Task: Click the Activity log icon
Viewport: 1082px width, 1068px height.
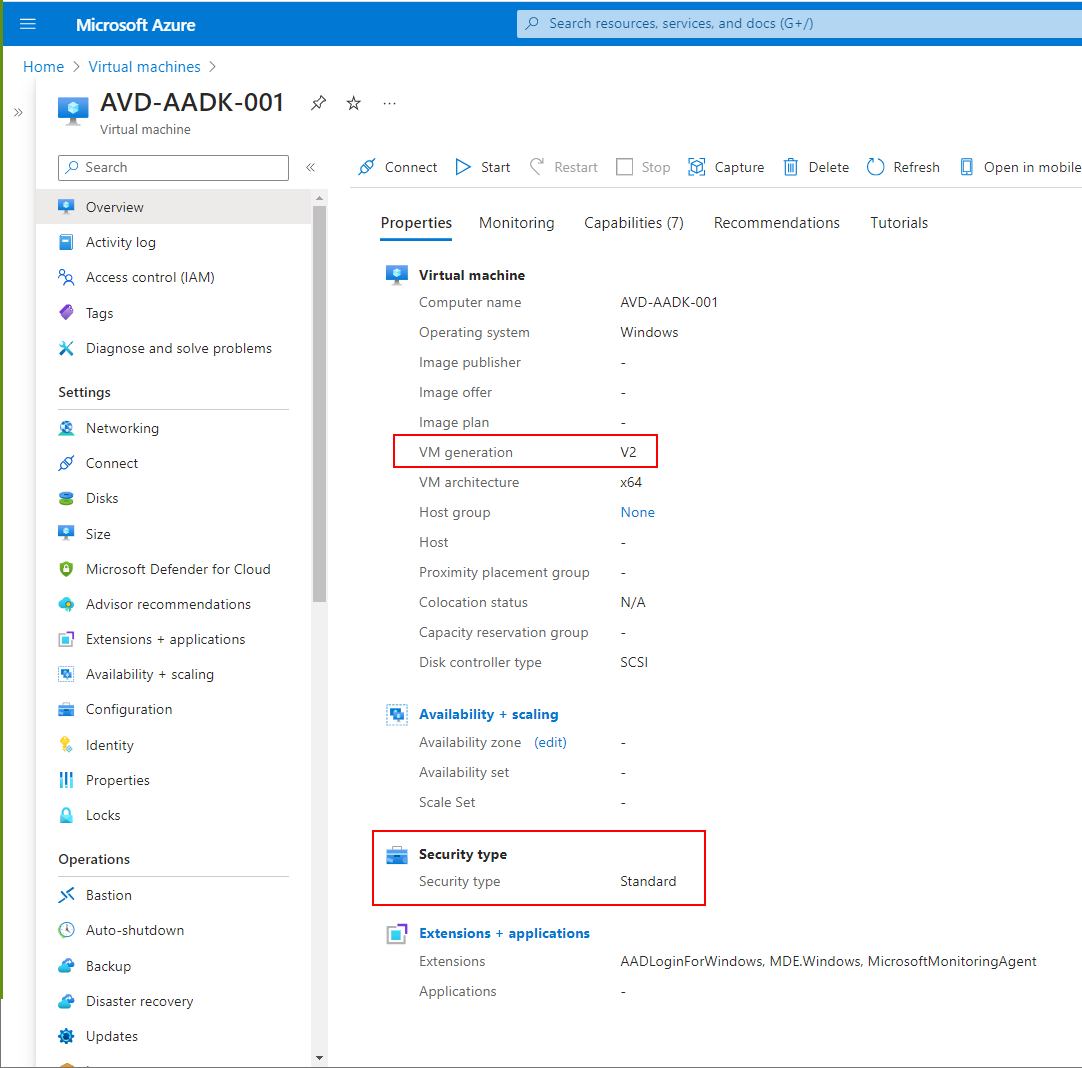Action: (x=66, y=242)
